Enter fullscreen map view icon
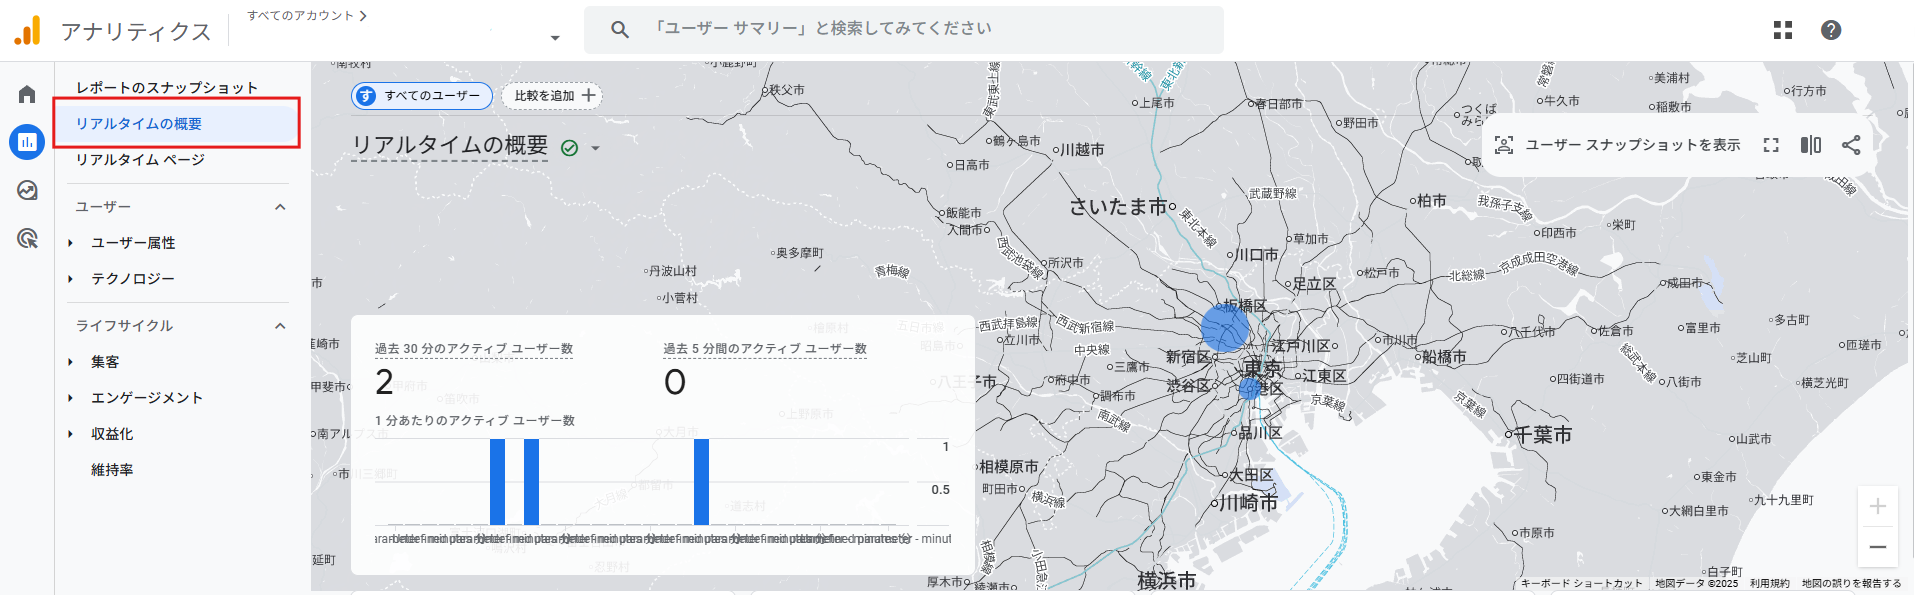 (x=1771, y=145)
